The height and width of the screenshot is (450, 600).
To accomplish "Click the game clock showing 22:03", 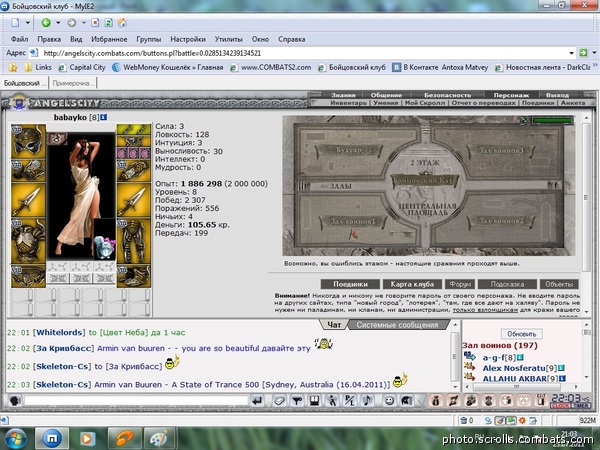I will (x=569, y=398).
